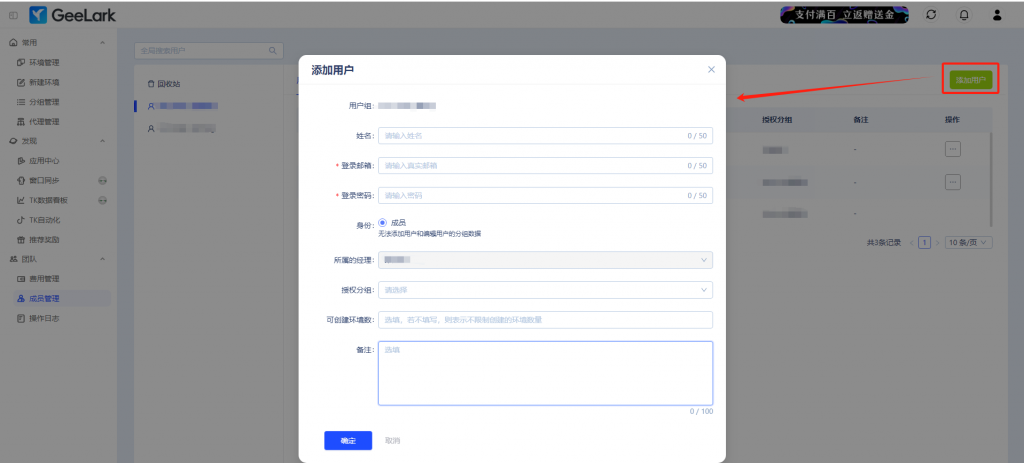Click the sidebar collapse icon beside the GeeLark logo
Viewport: 1024px width, 463px height.
(13, 15)
